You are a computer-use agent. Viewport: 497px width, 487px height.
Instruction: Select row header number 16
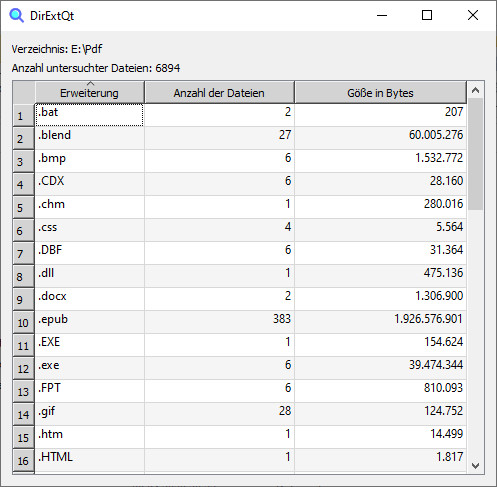[x=23, y=460]
